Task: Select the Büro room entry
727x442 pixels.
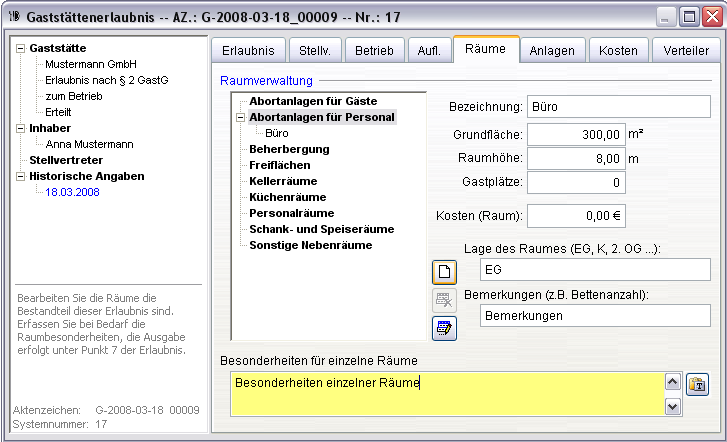Action: click(x=277, y=133)
